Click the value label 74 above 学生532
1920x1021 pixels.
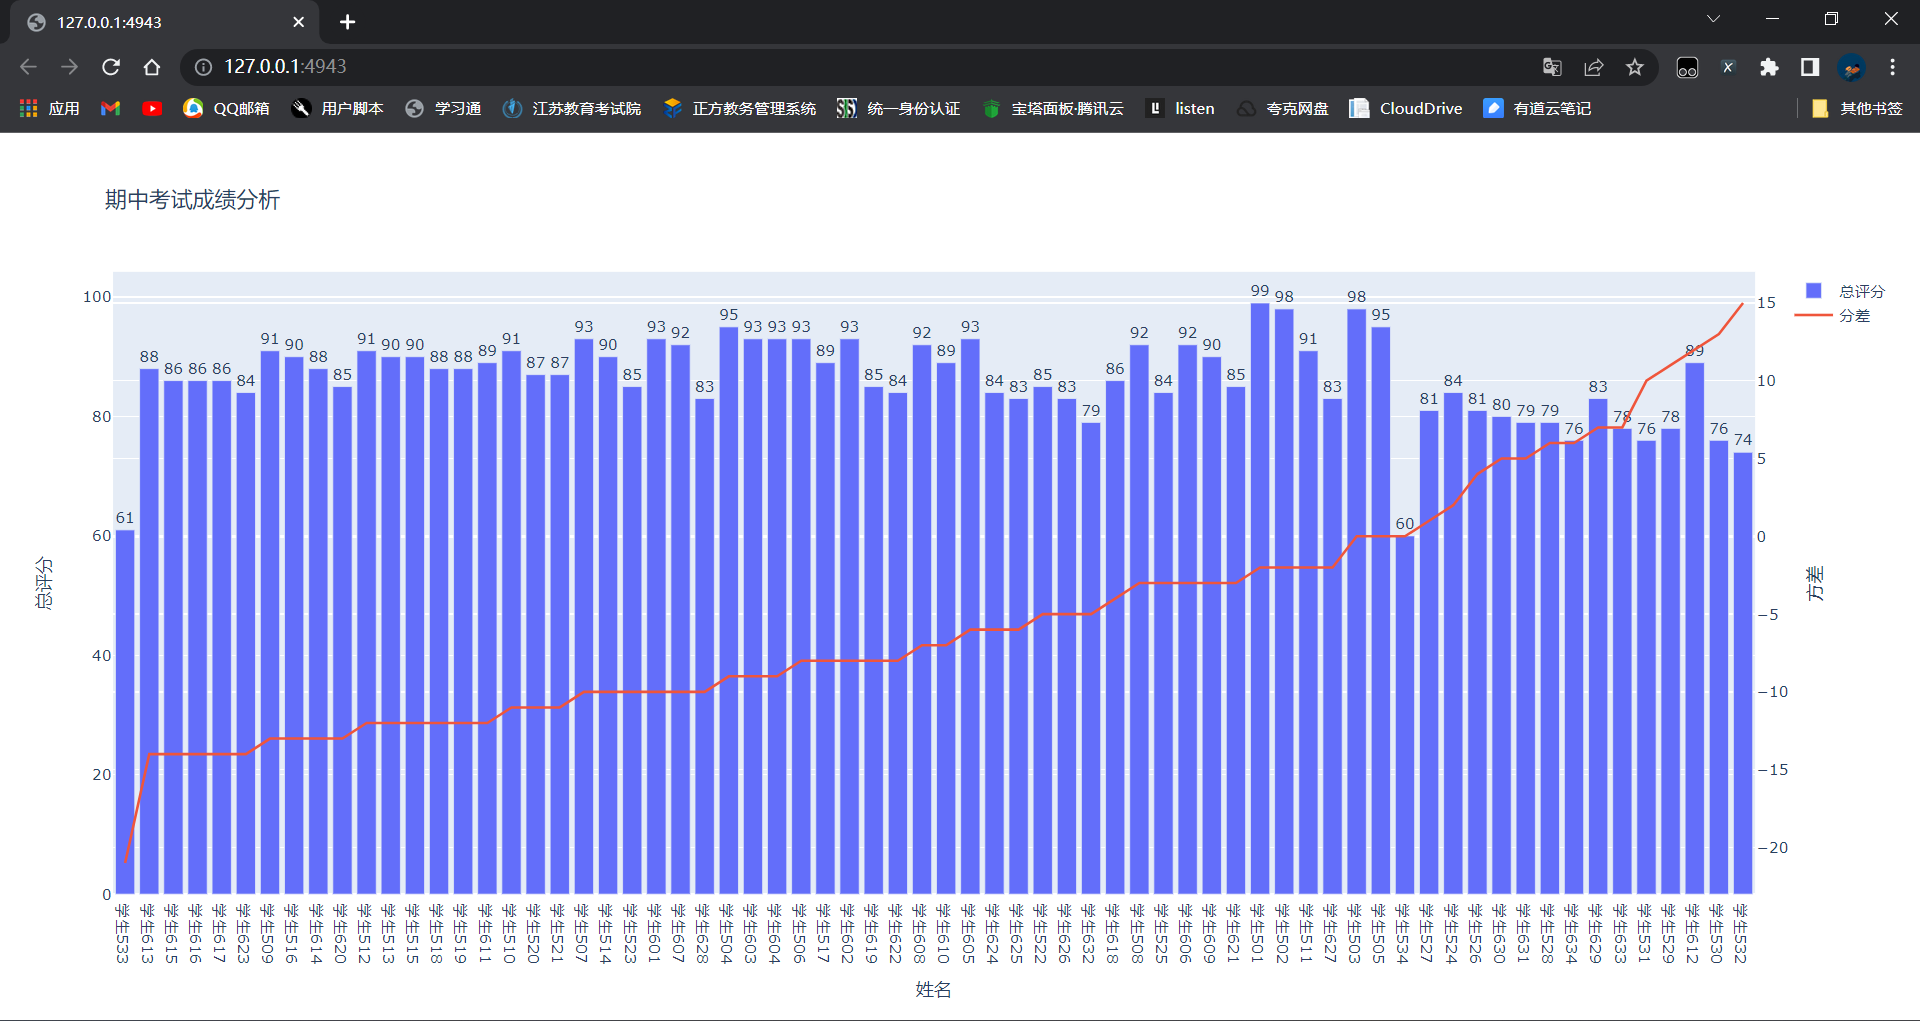[1743, 440]
